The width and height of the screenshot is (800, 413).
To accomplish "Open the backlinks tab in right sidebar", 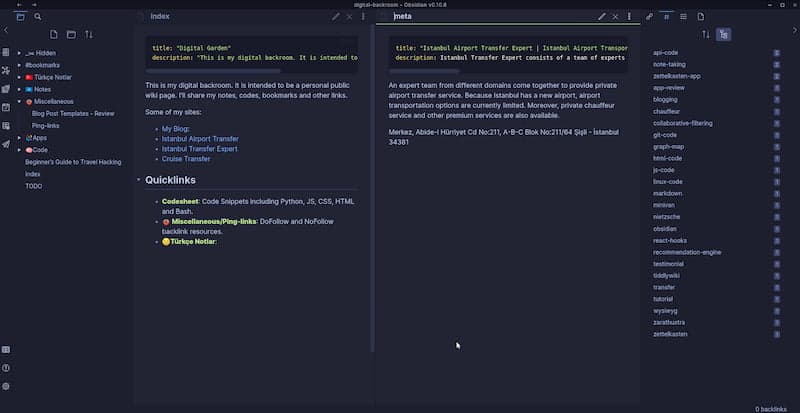I will pos(649,17).
